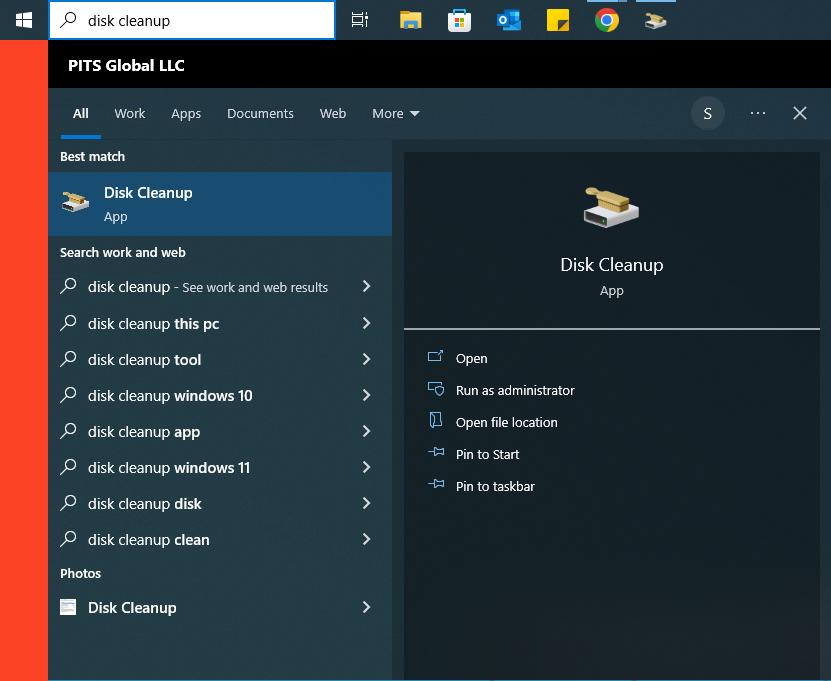Click the Run as administrator shield icon
Screen dimensions: 831x681
436,389
